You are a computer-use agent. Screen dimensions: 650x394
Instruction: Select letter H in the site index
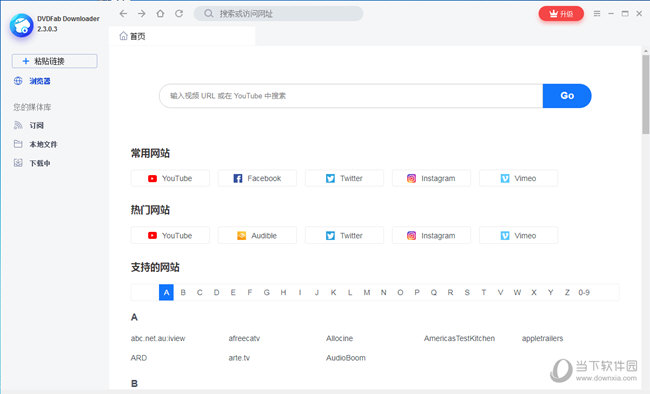pyautogui.click(x=283, y=292)
